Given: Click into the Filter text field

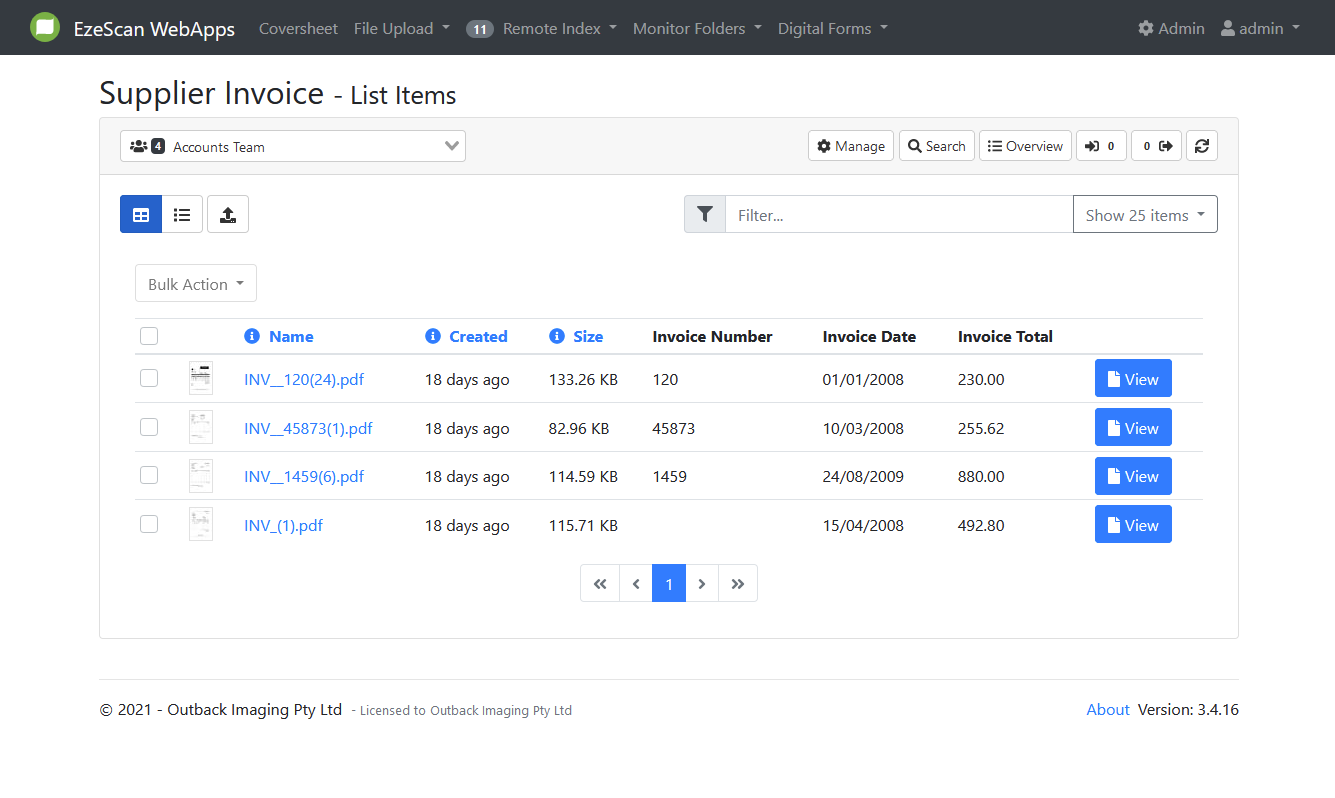Looking at the screenshot, I should pyautogui.click(x=898, y=215).
